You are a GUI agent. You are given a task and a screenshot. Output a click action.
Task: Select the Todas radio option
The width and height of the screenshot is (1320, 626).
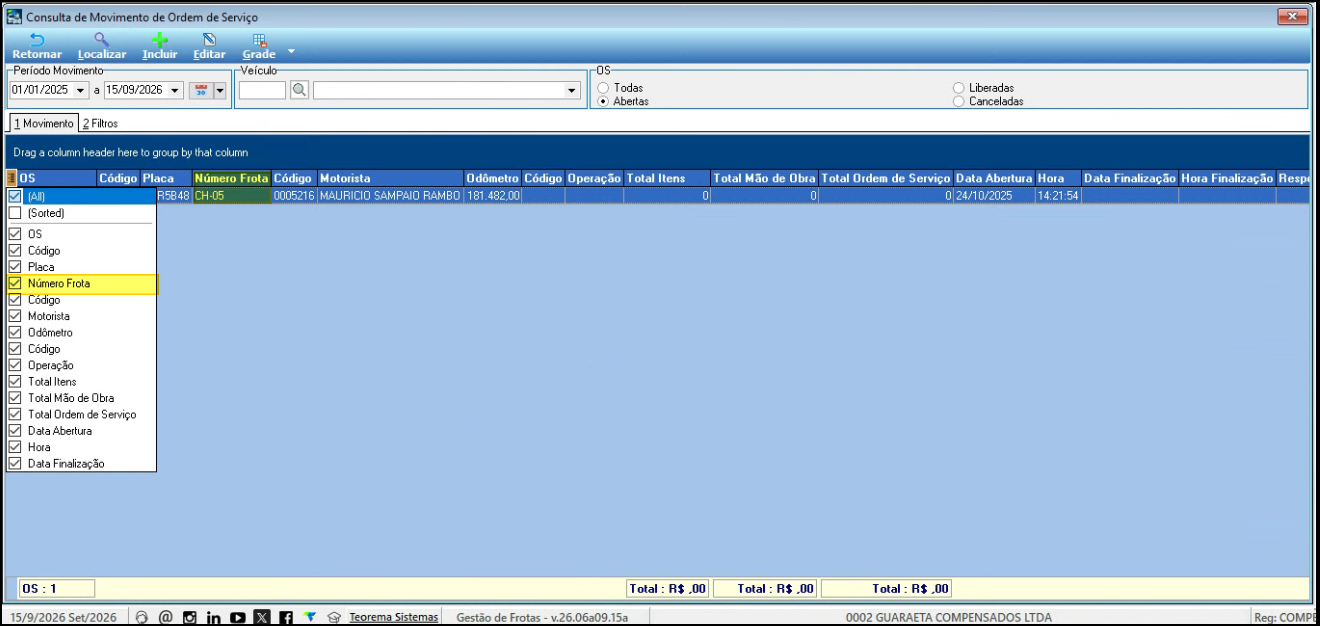[603, 88]
